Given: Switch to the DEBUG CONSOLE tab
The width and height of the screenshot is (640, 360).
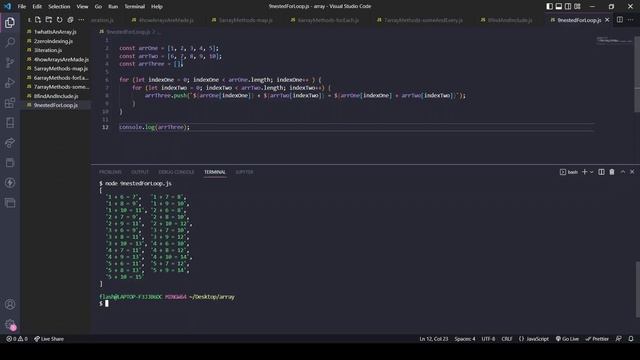Looking at the screenshot, I should [176, 172].
